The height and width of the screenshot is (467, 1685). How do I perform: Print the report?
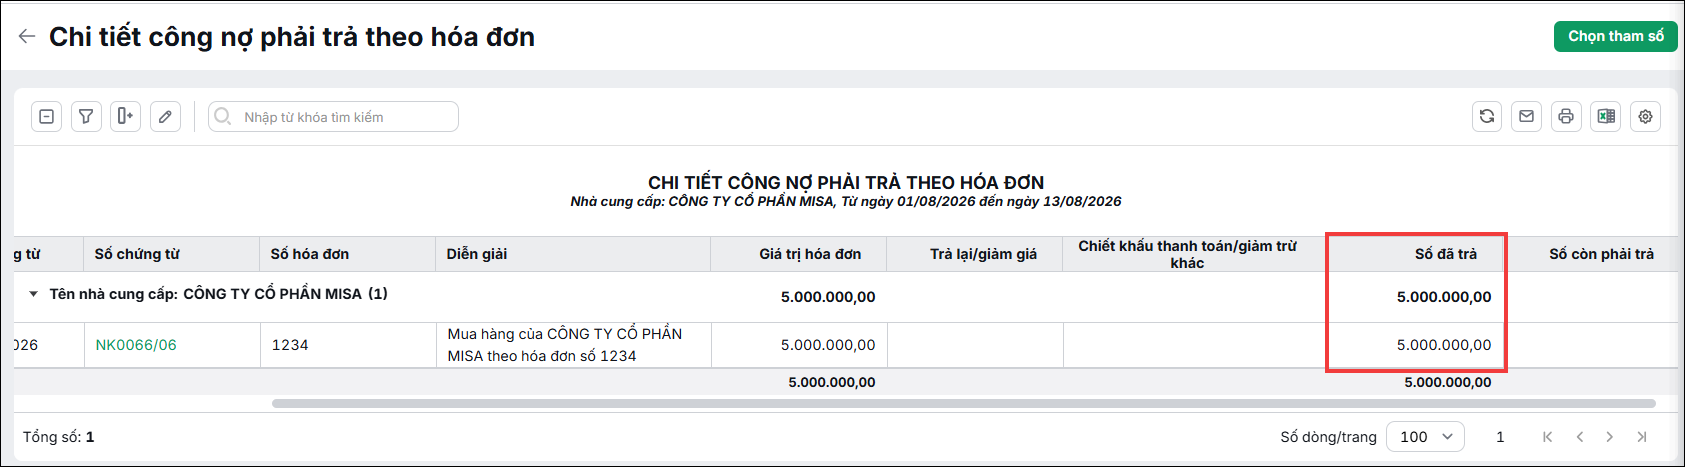[x=1566, y=117]
